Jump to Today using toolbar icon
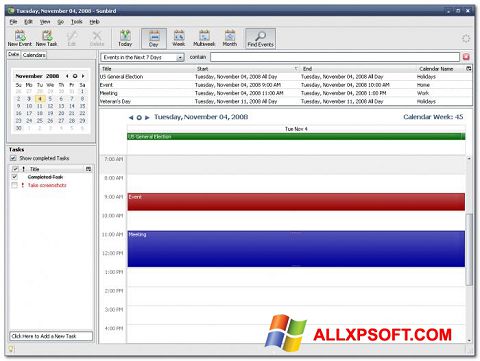The image size is (480, 361). click(125, 35)
